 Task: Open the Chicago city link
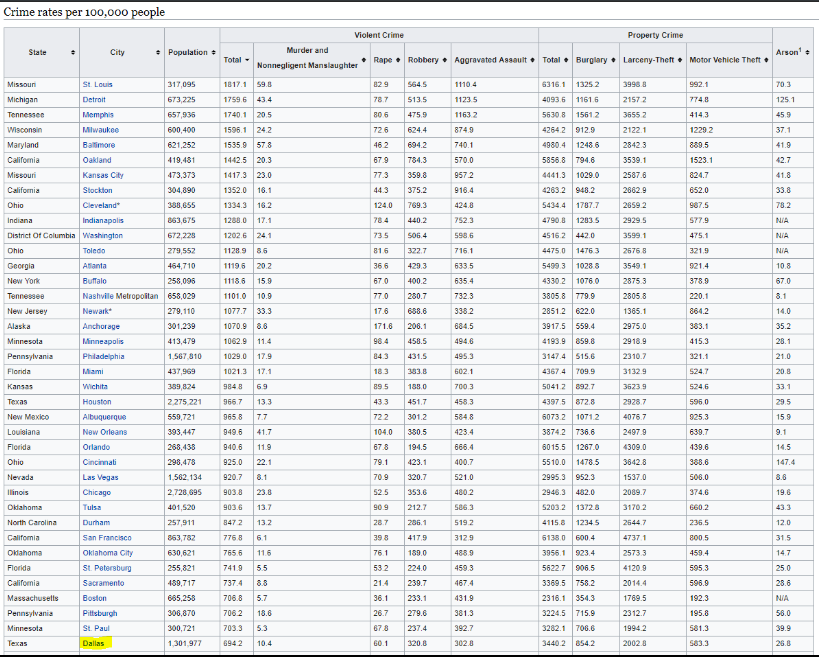tap(97, 494)
